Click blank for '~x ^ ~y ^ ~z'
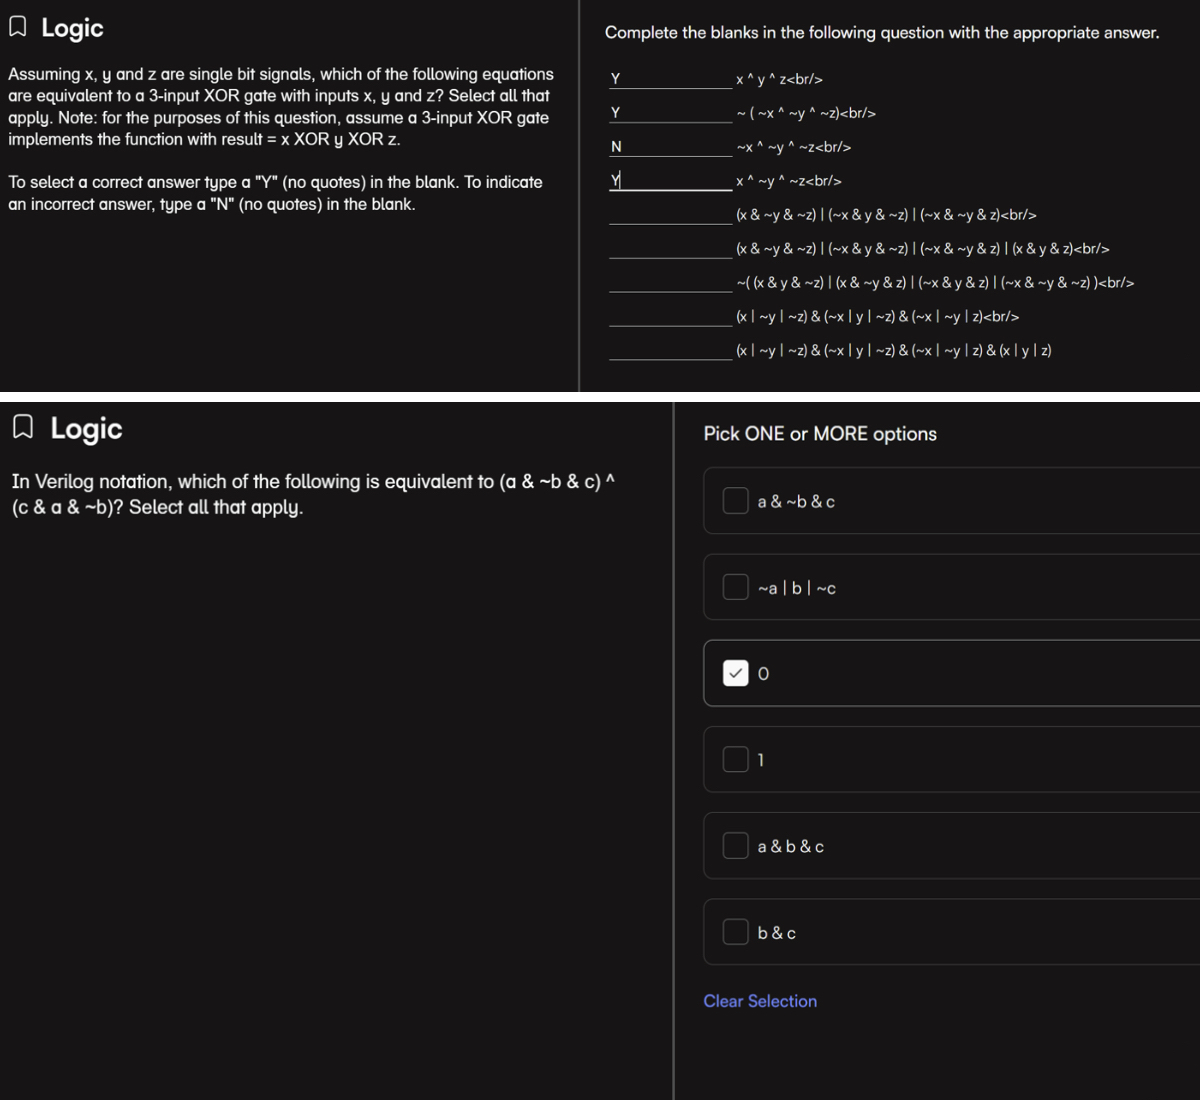 670,147
